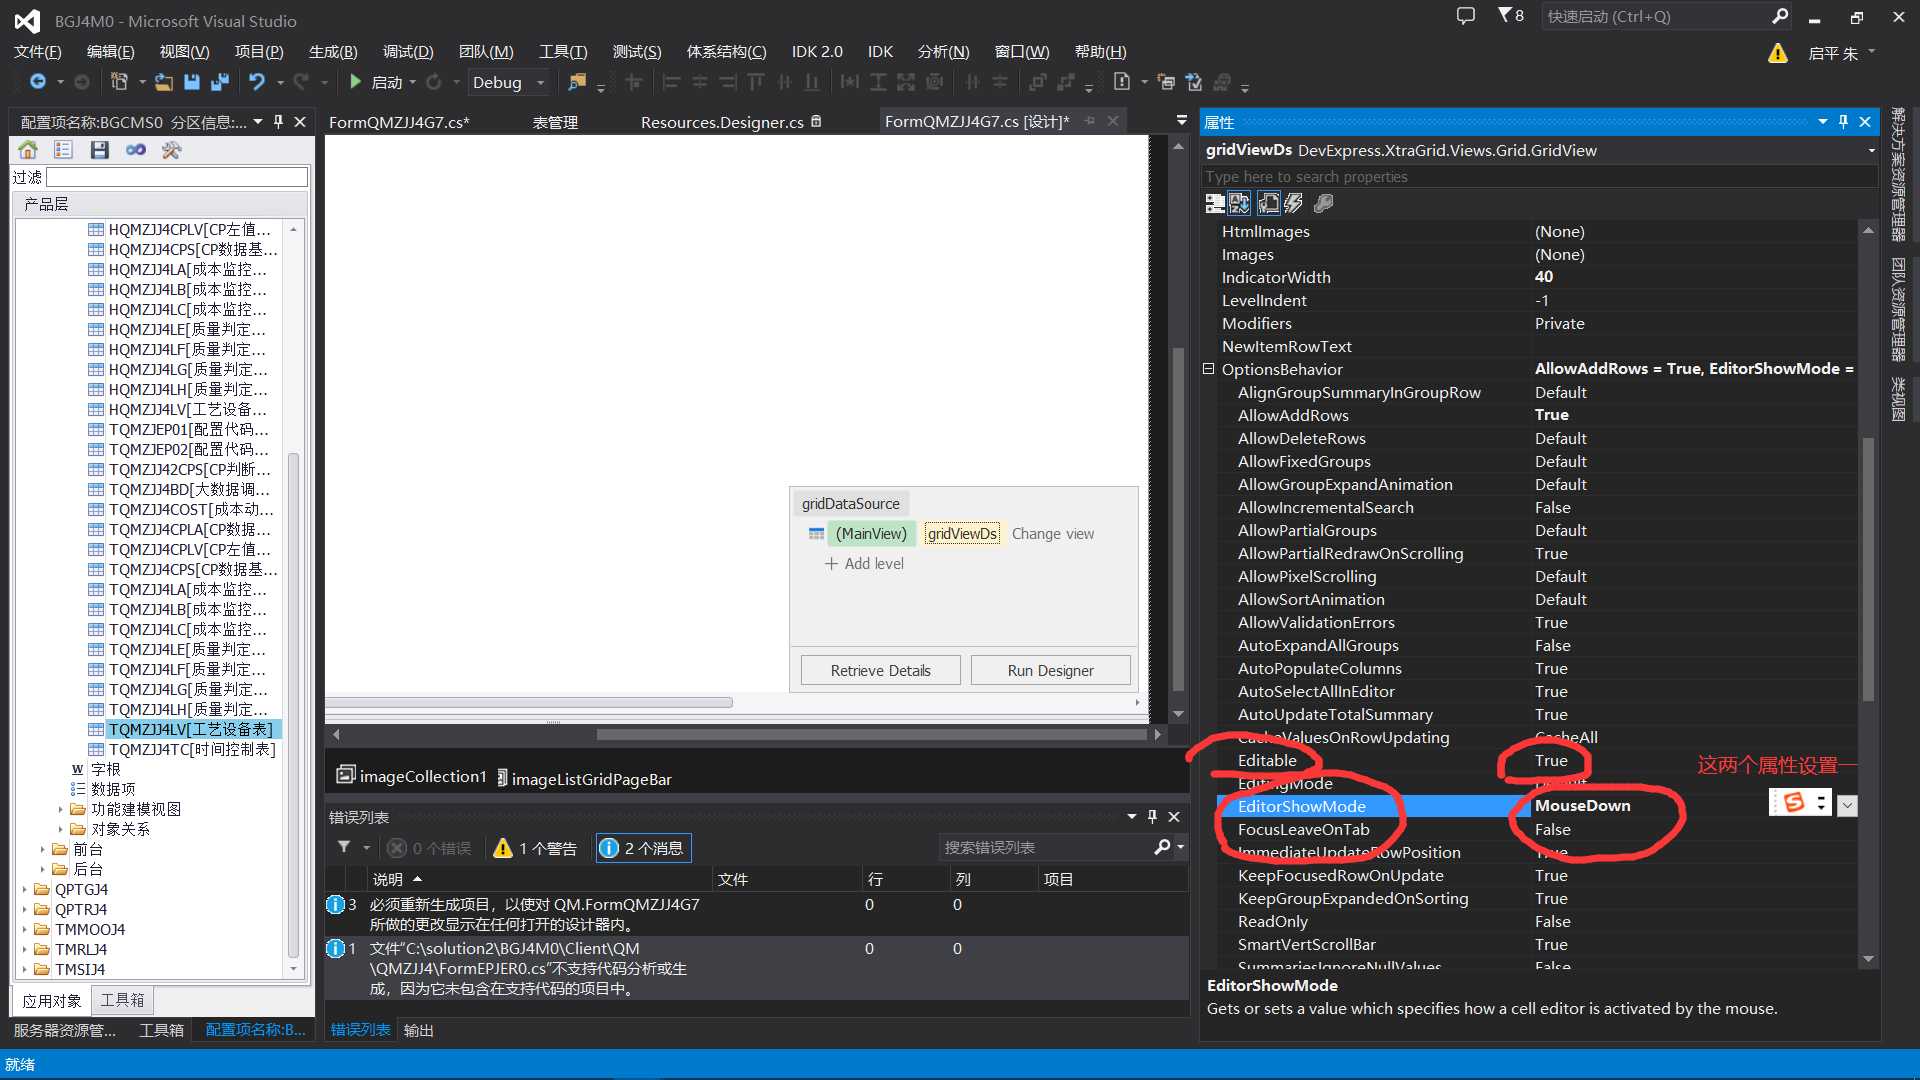Screen dimensions: 1920x1080
Task: Open the Properties panel window position dropdown
Action: click(x=1822, y=122)
